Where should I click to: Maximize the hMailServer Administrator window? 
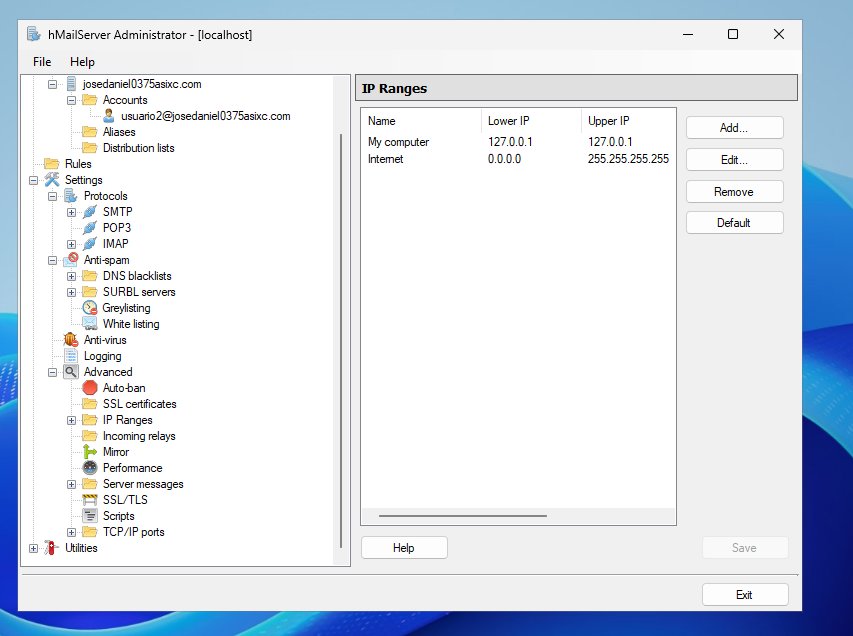click(x=733, y=34)
